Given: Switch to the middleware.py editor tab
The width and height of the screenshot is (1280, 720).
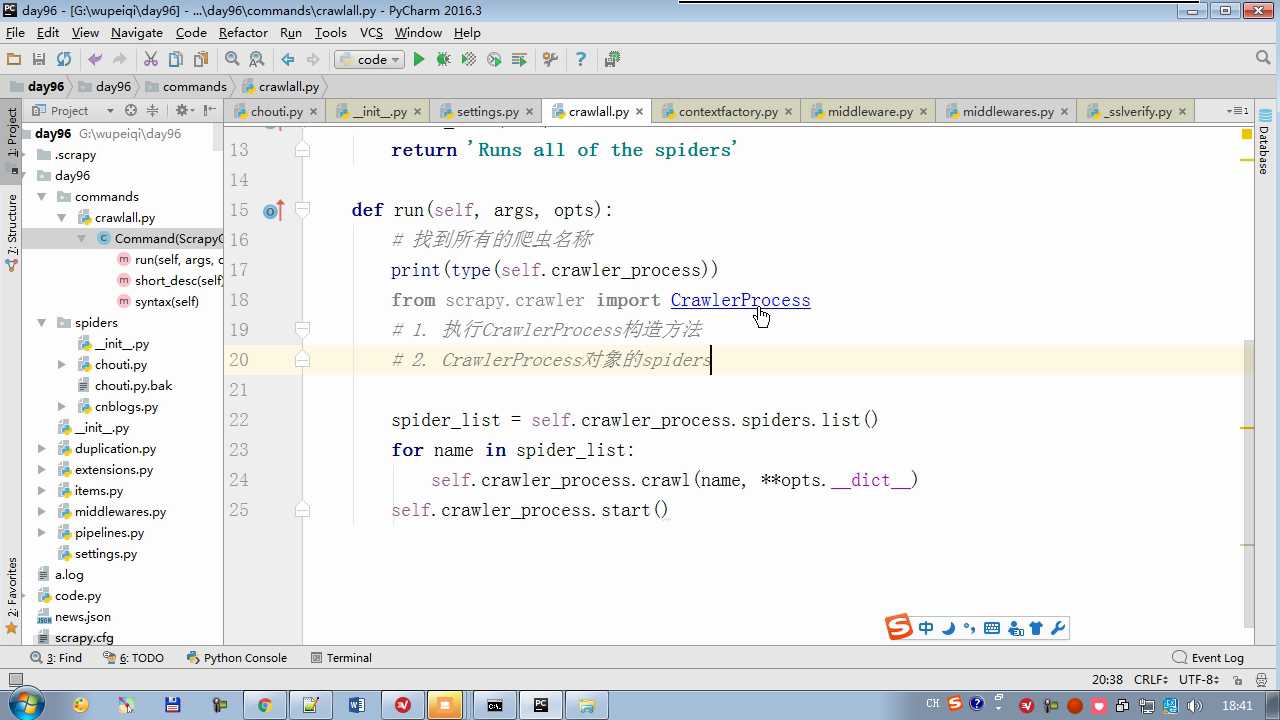Looking at the screenshot, I should click(x=869, y=111).
